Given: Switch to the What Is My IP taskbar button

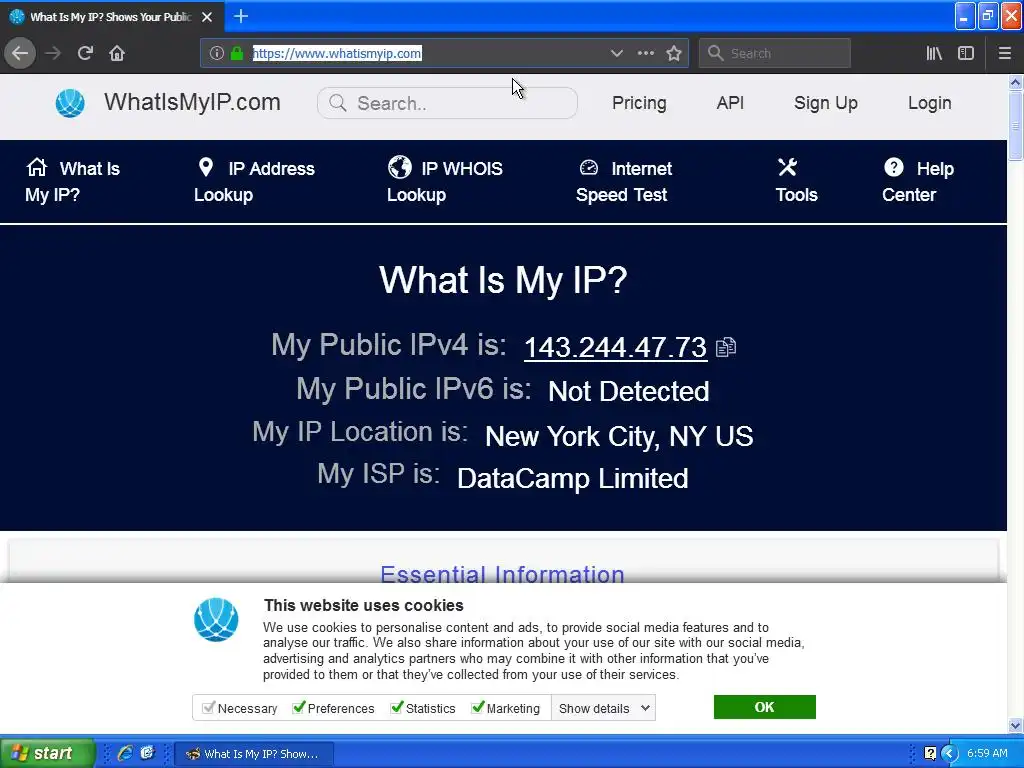Looking at the screenshot, I should click(x=255, y=754).
